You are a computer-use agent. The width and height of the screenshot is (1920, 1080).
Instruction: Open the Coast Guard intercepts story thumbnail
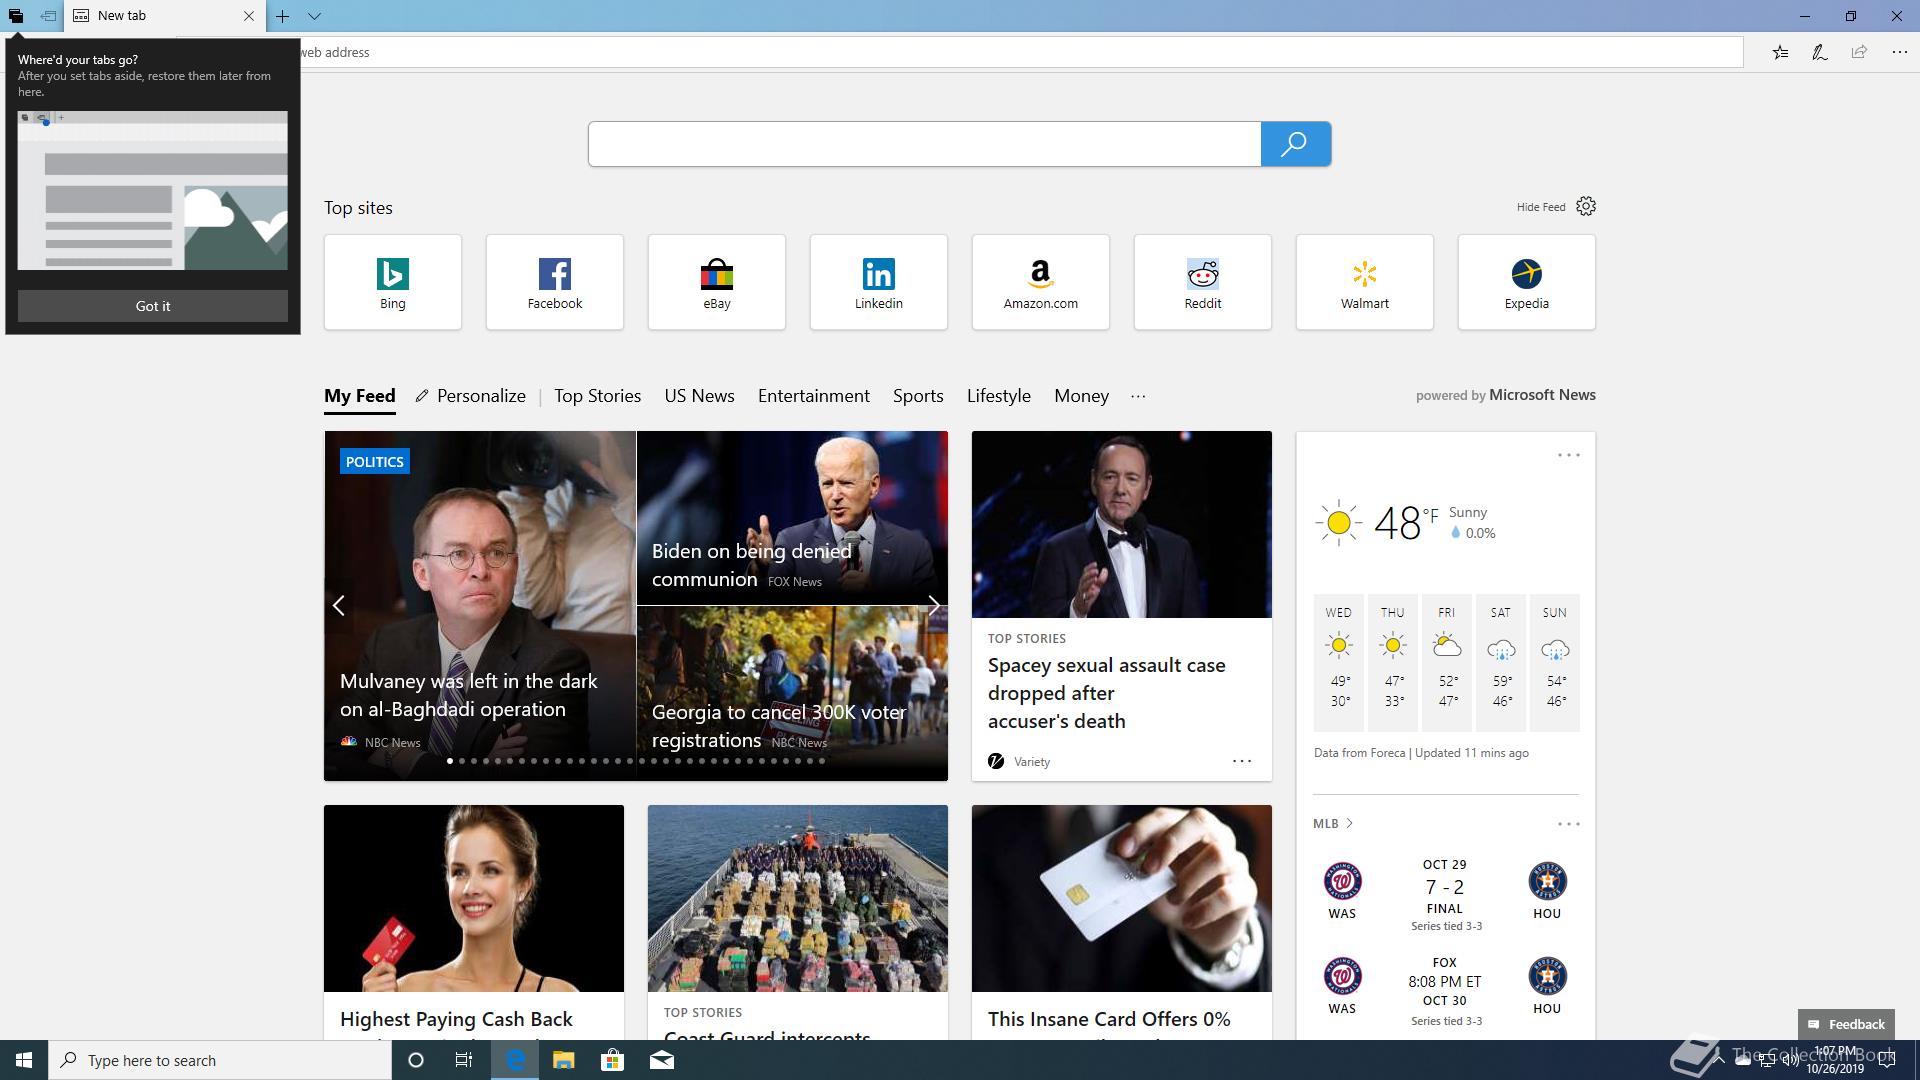pyautogui.click(x=798, y=898)
